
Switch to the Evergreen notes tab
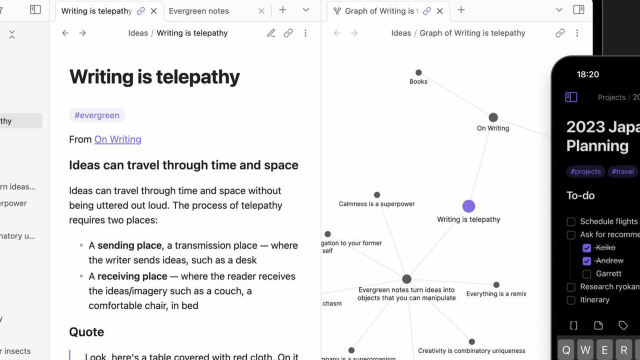(199, 11)
